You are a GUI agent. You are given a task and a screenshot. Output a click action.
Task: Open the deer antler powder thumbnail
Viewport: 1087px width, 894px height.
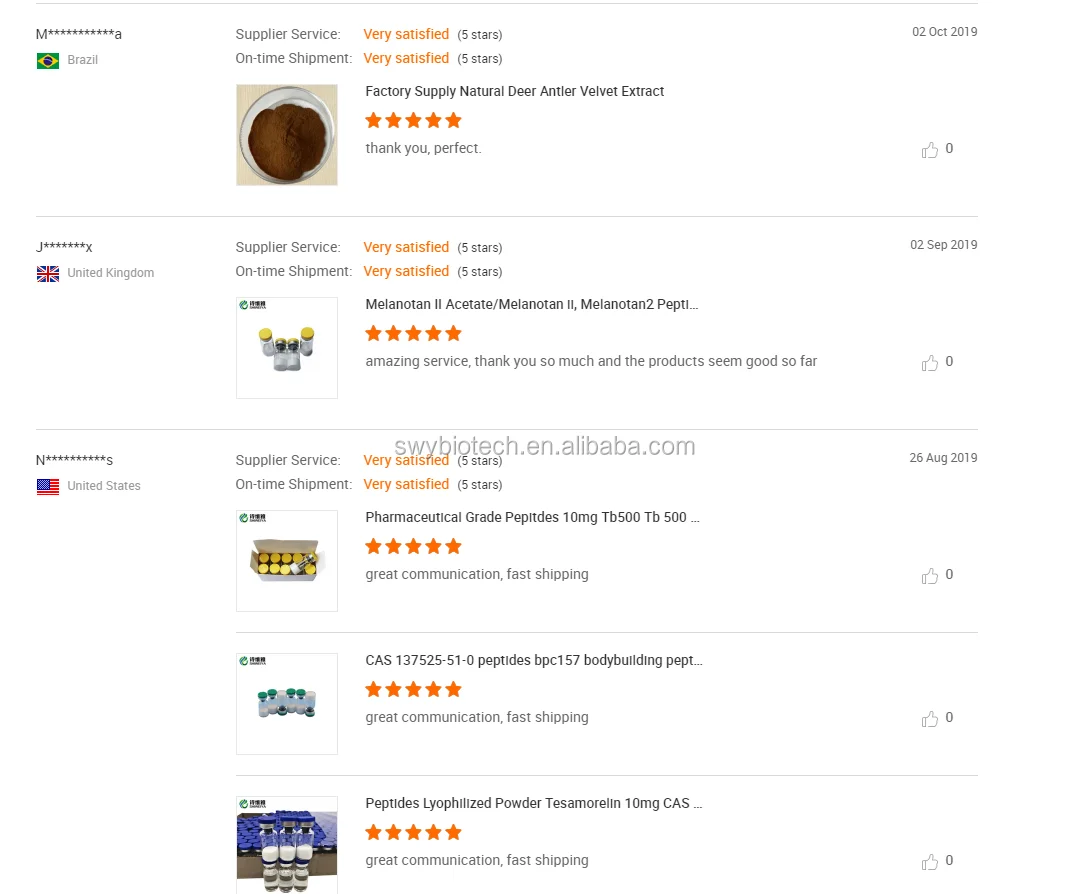click(287, 135)
